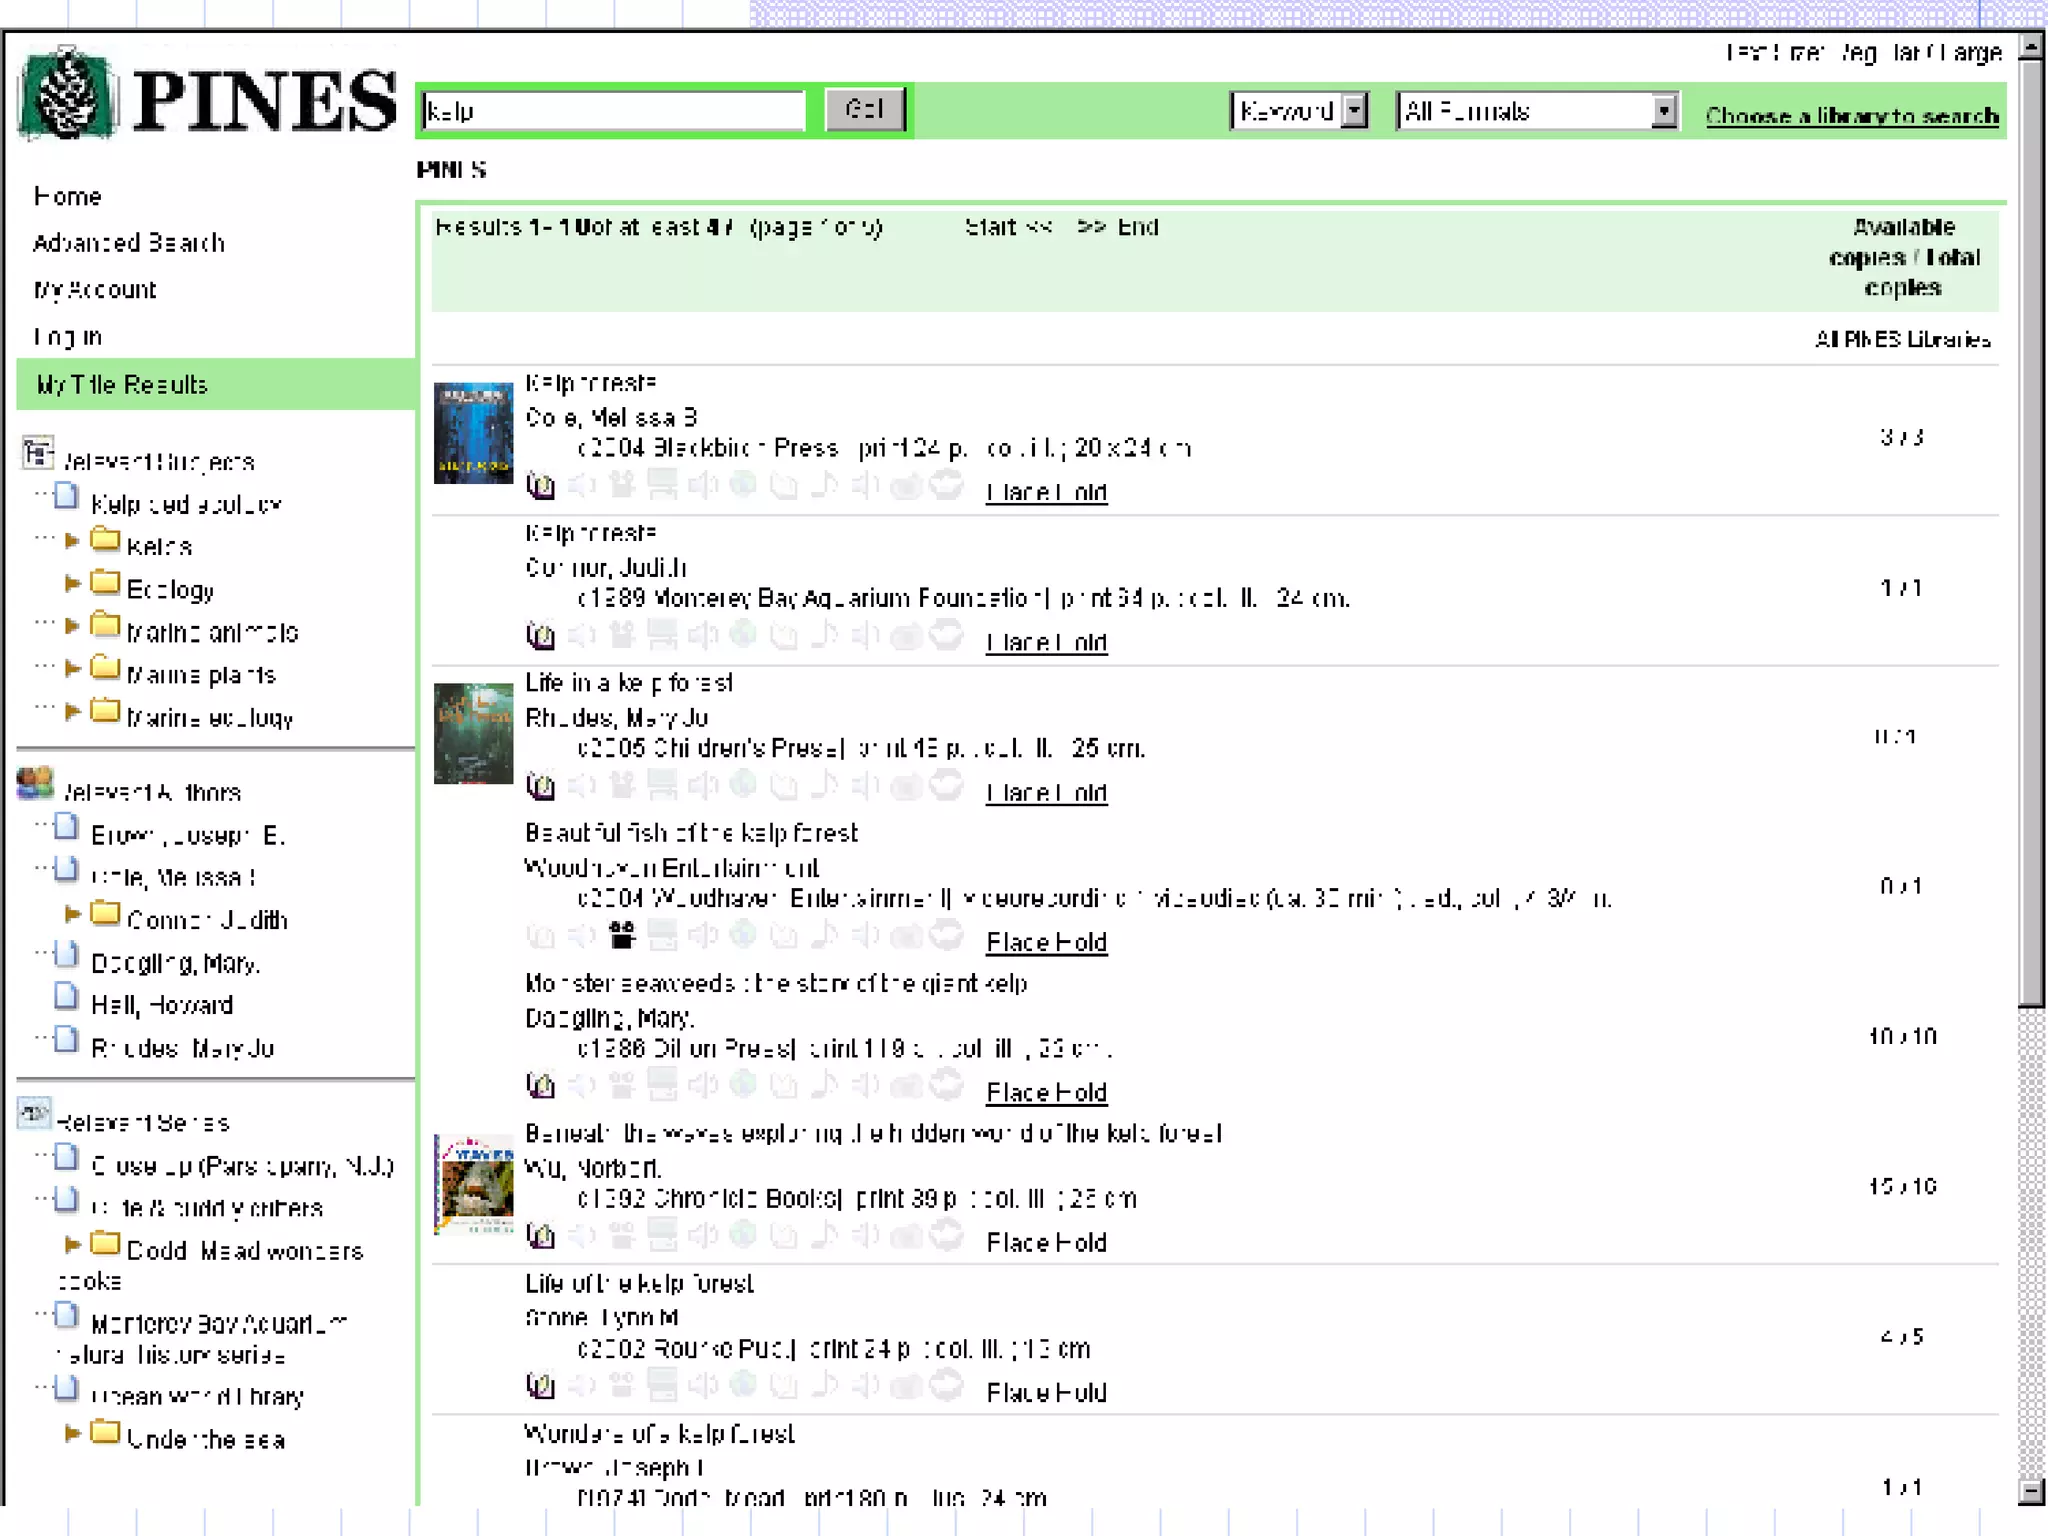Click video format icon for Beautiful fish result
The width and height of the screenshot is (2048, 1536).
coord(622,936)
